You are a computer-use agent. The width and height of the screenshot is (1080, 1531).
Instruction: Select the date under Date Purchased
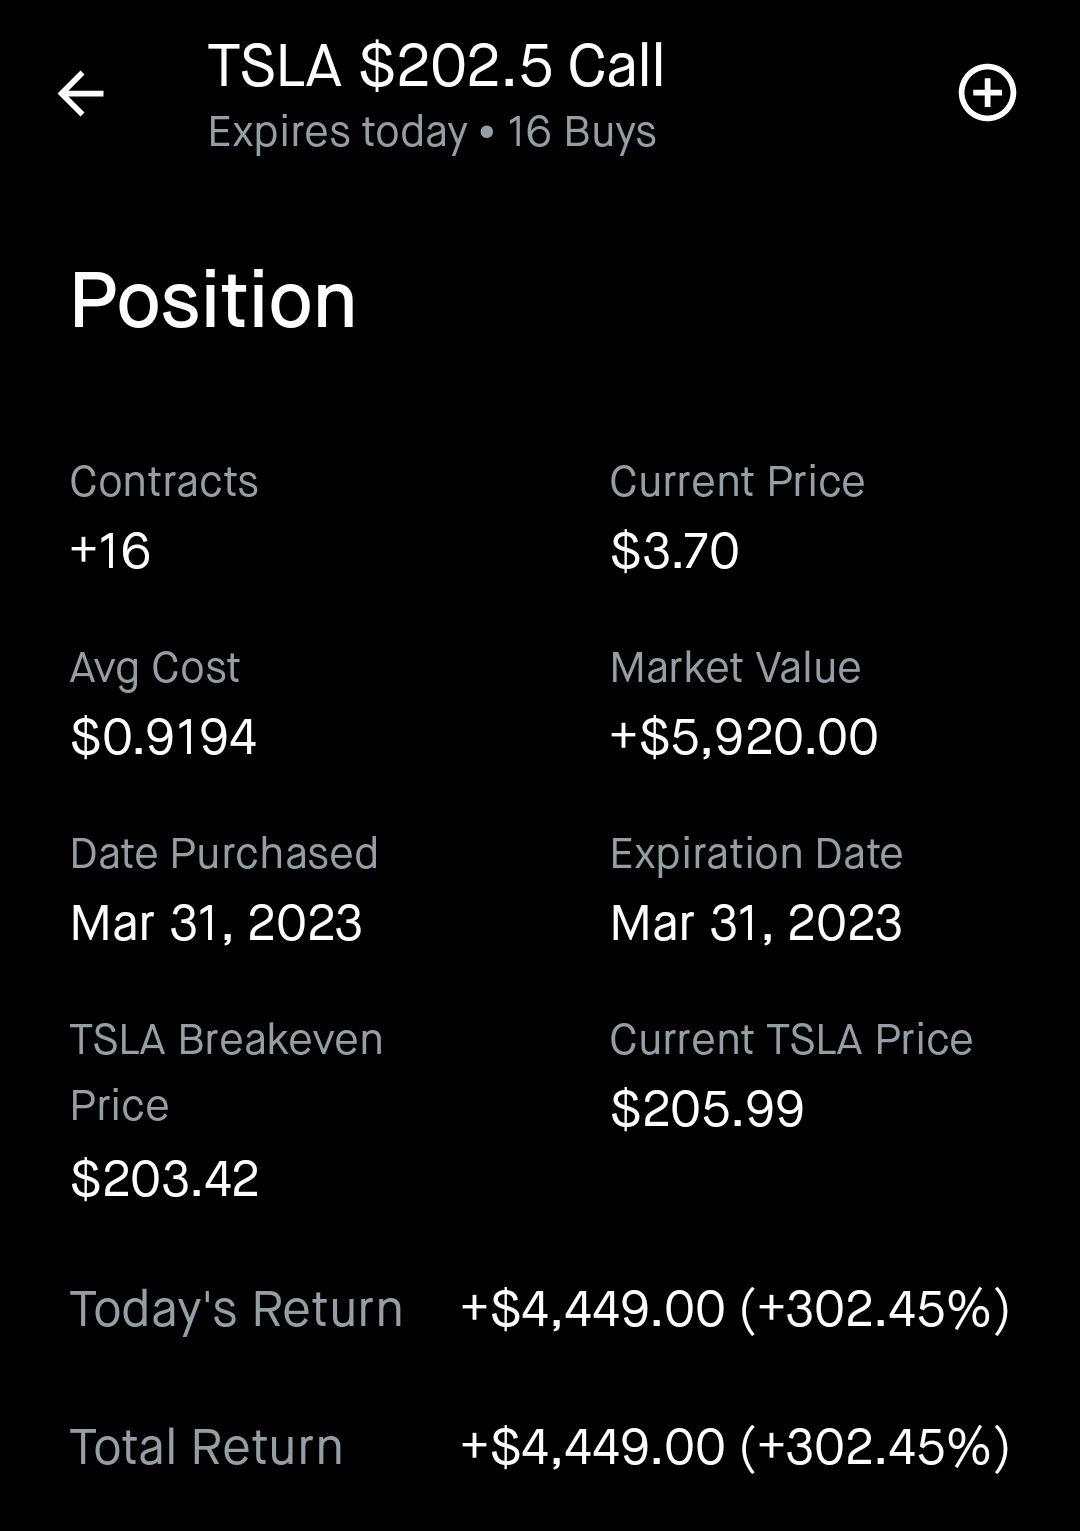tap(216, 923)
